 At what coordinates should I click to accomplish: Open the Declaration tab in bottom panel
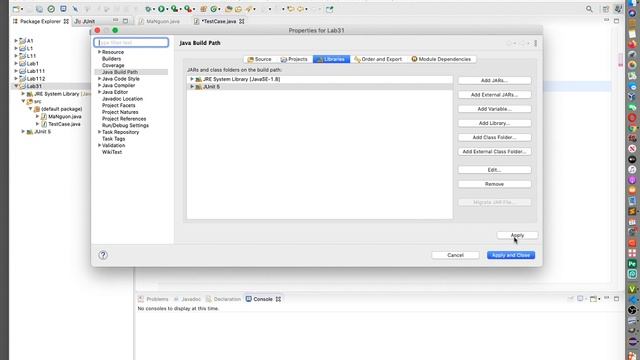coord(224,299)
